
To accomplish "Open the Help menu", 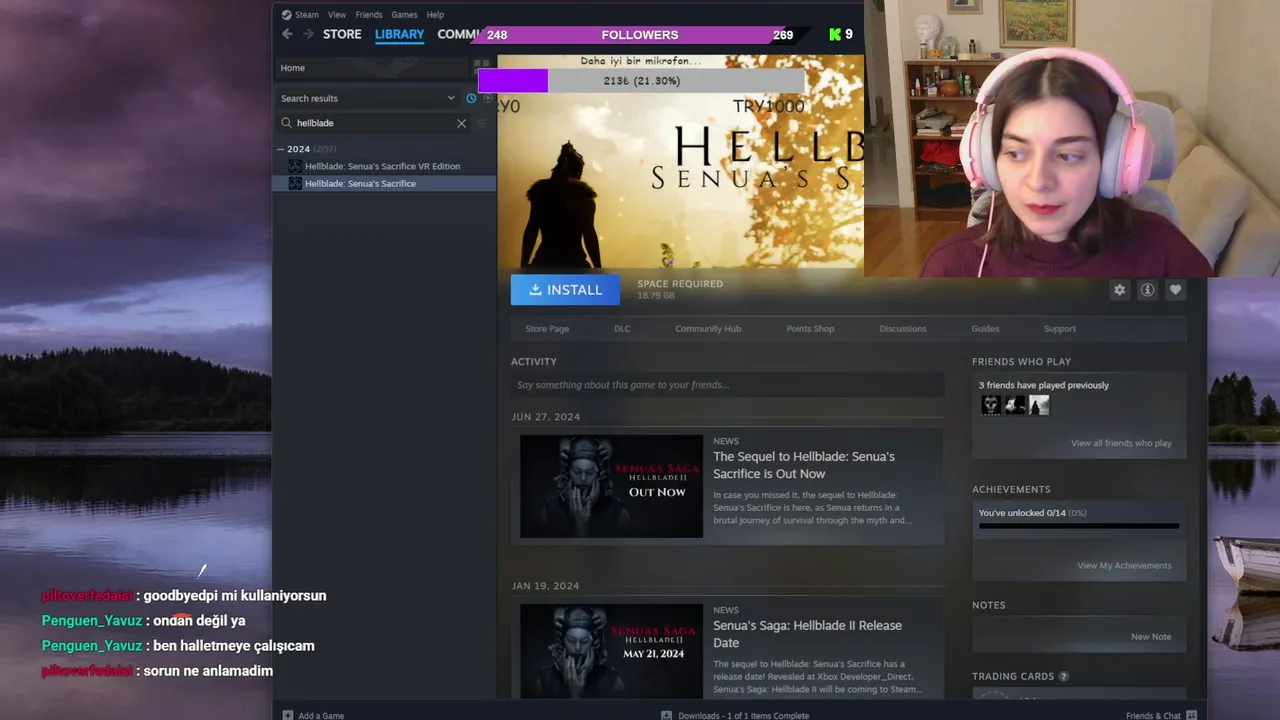I will coord(435,15).
